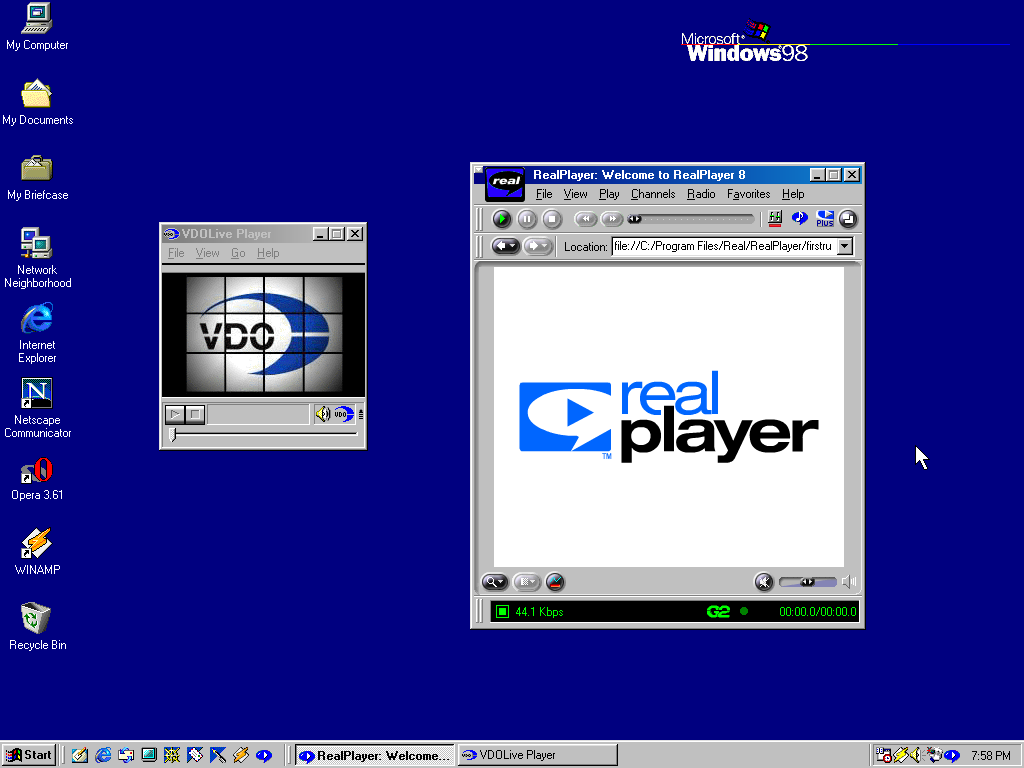This screenshot has width=1024, height=768.
Task: Click the 7:58 PM taskbar clock
Action: click(991, 756)
